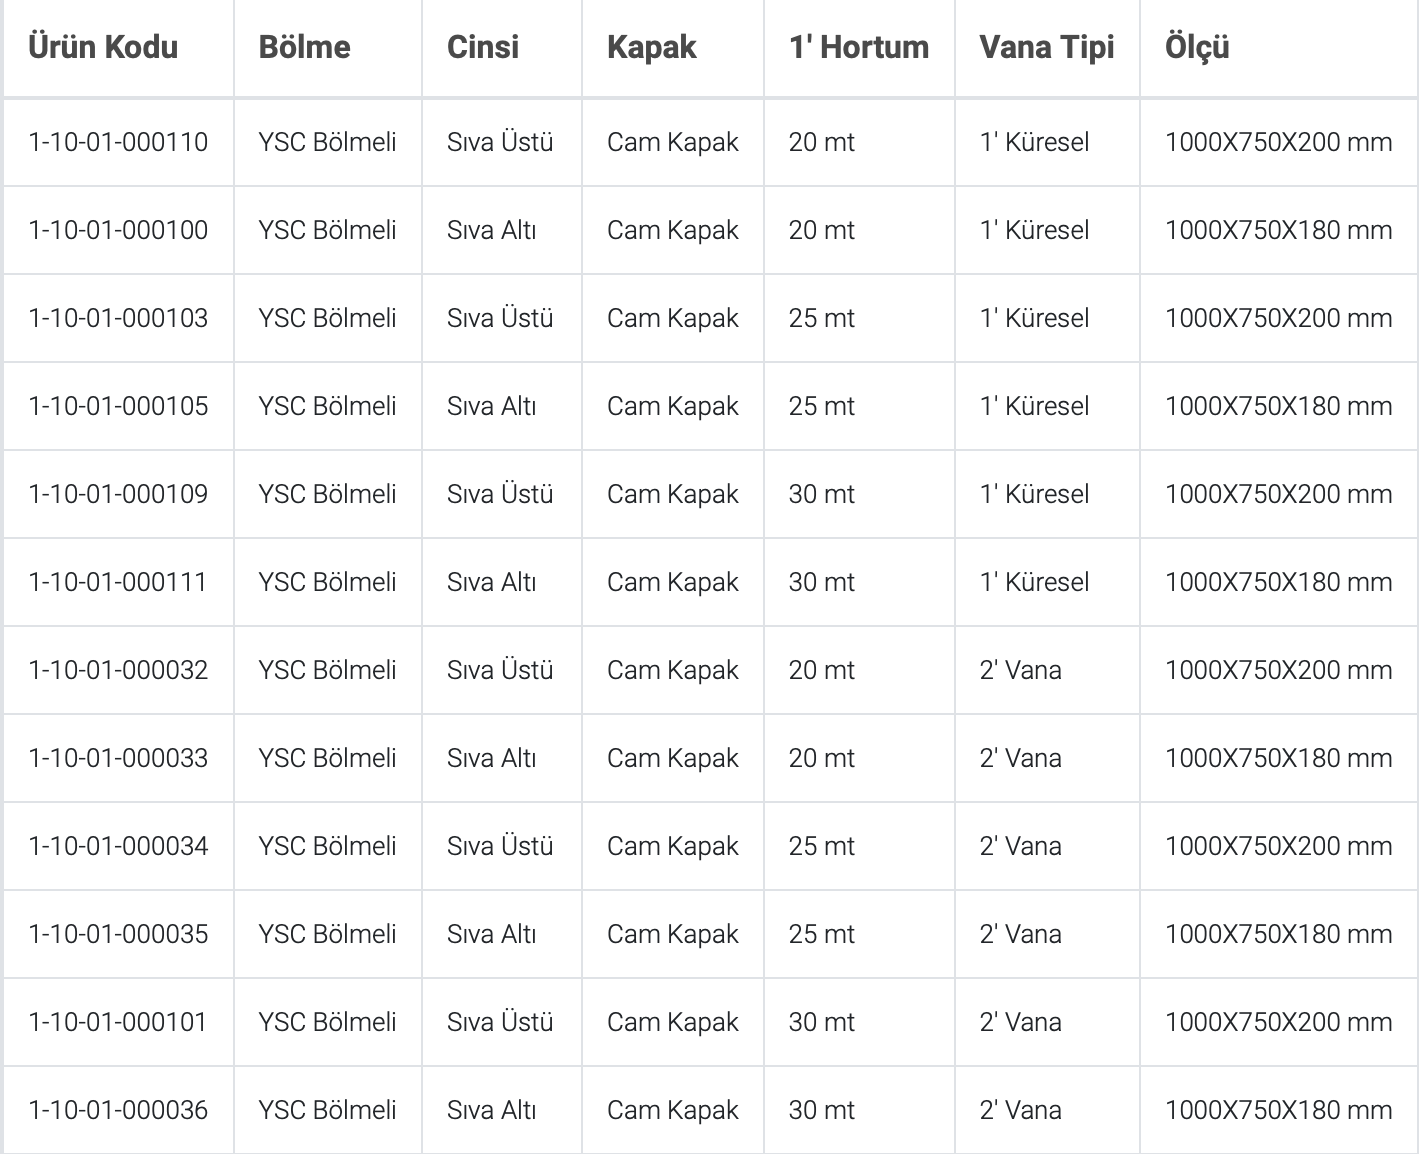Click the Ürün Kodu column header

click(103, 47)
